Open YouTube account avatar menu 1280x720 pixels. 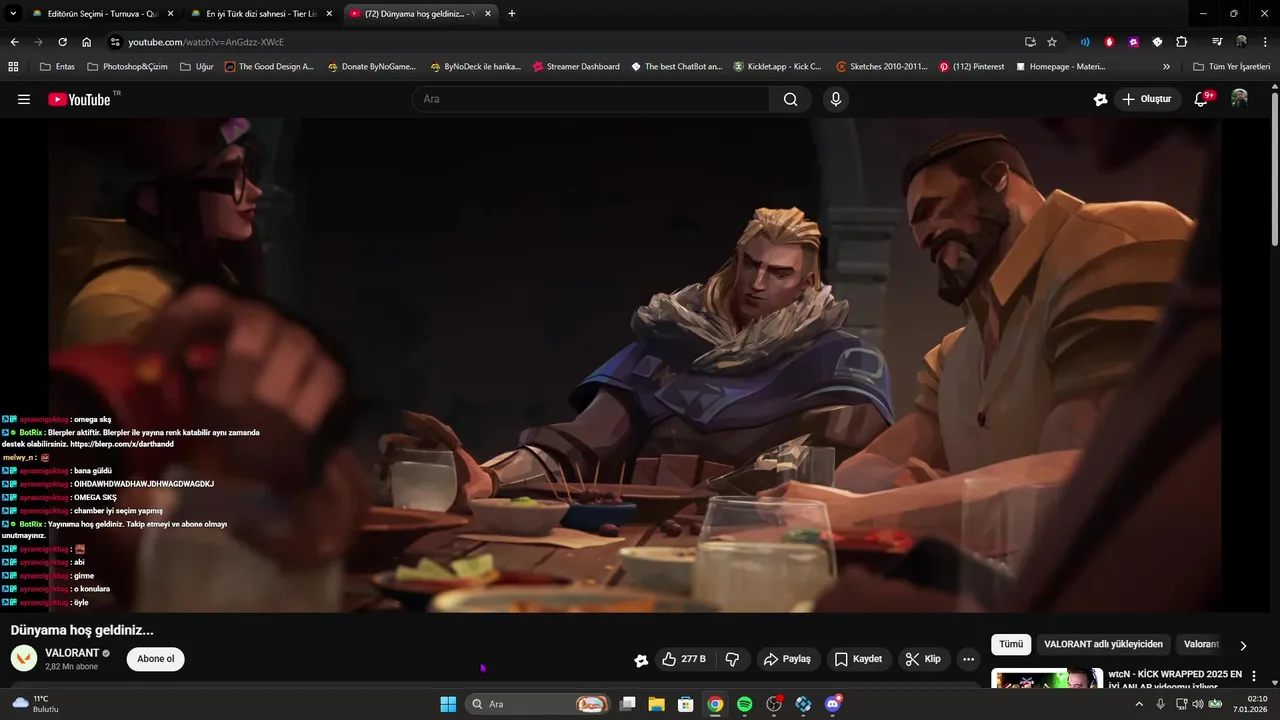[x=1239, y=99]
